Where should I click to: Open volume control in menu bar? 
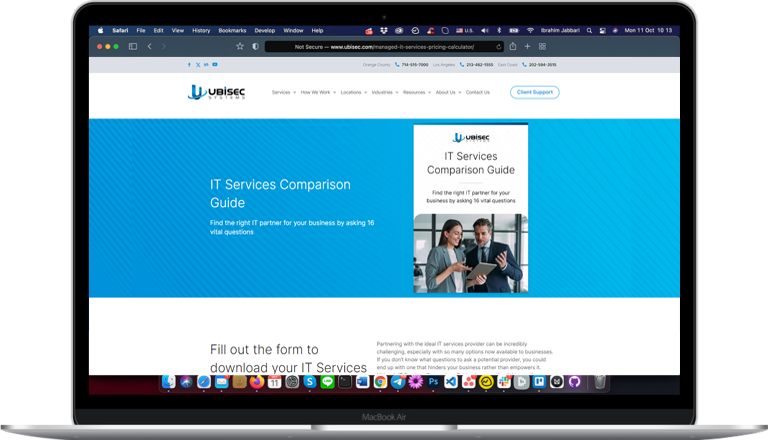click(484, 30)
